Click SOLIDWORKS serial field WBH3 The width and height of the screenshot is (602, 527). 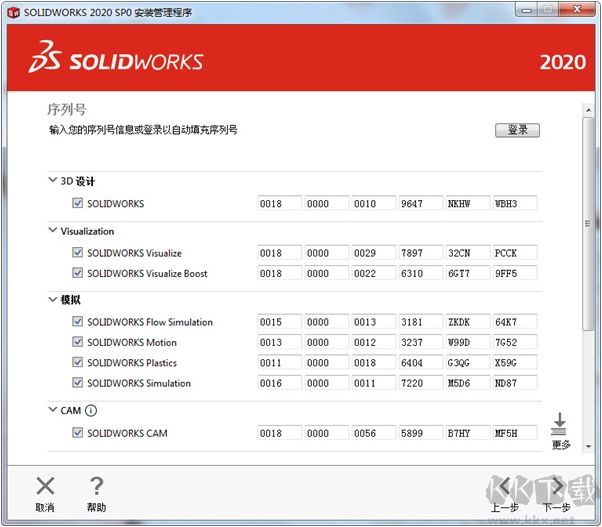coord(515,203)
